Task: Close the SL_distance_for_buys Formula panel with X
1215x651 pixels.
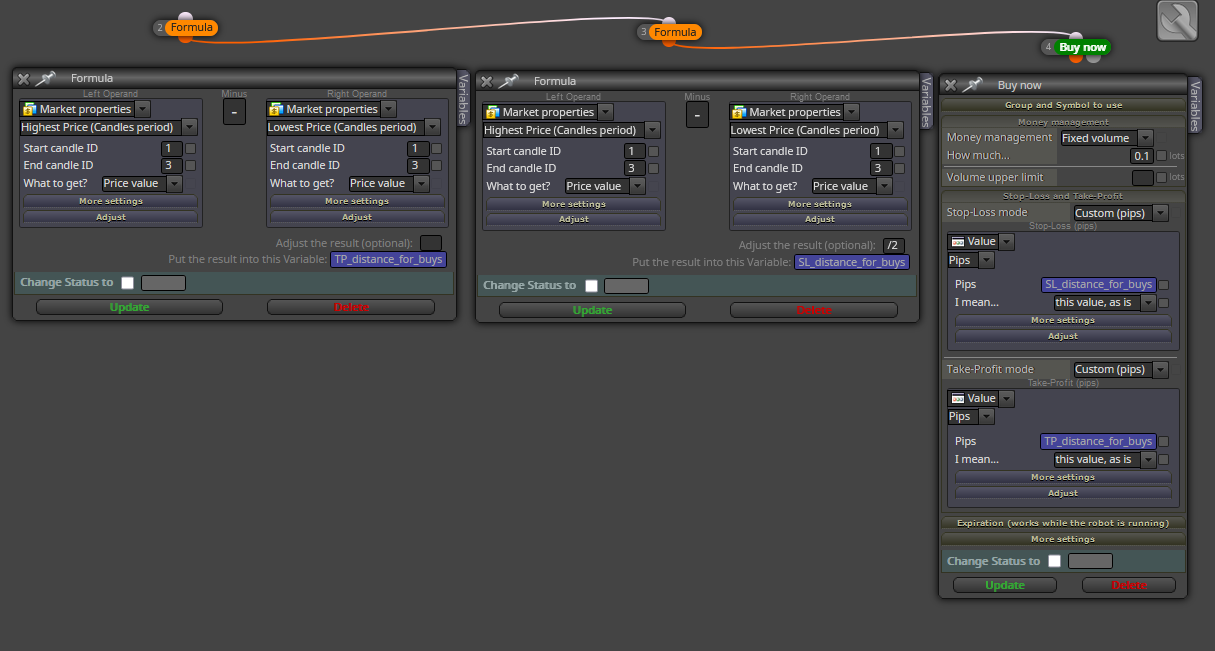Action: pos(487,81)
